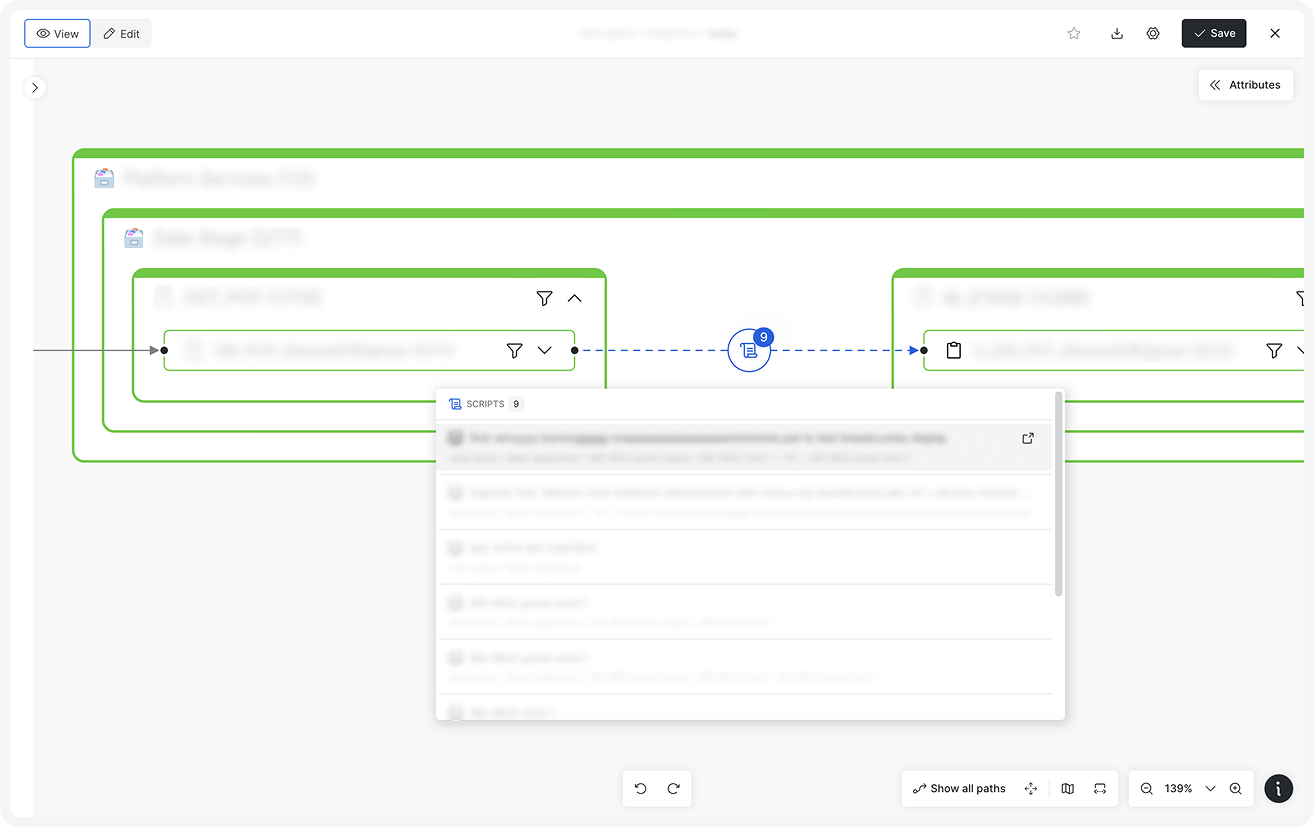Viewport: 1314px width, 827px height.
Task: Click the center/move layout icon
Action: click(1031, 788)
